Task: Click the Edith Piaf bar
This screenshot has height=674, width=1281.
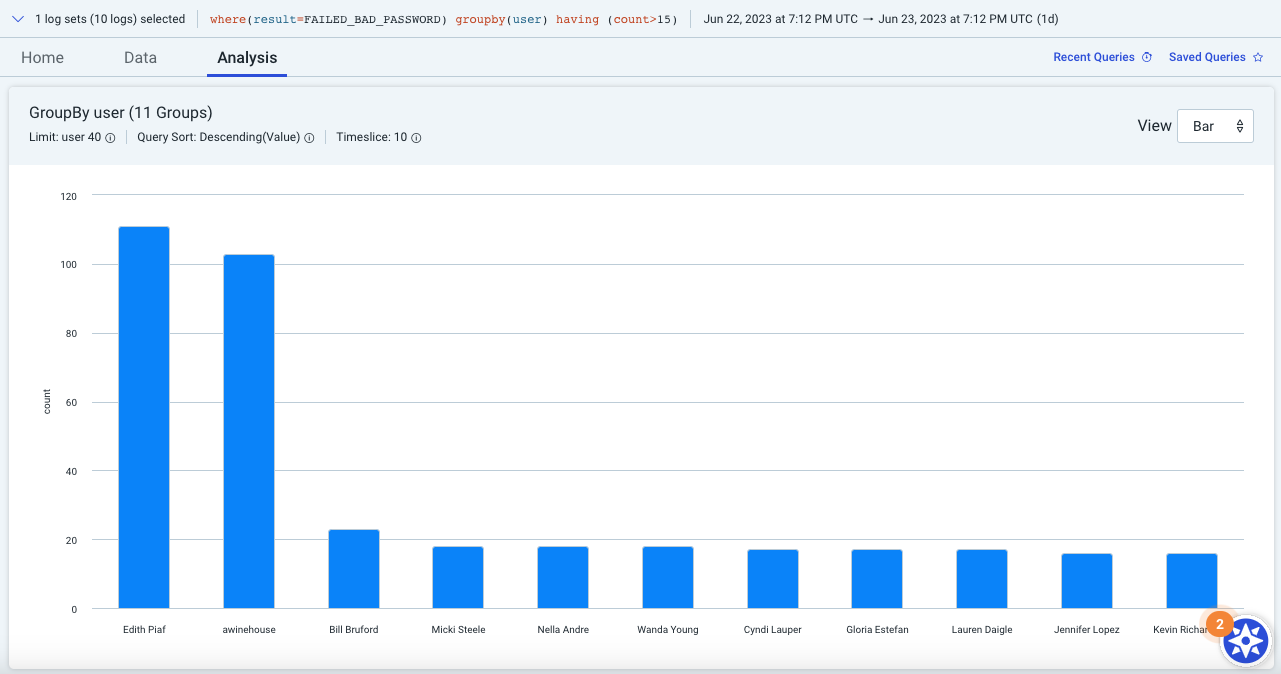Action: click(x=144, y=417)
